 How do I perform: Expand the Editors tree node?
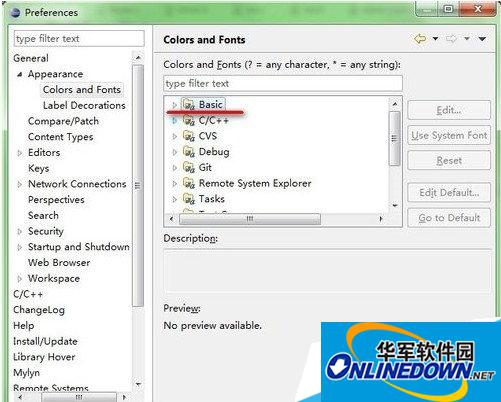(x=20, y=153)
